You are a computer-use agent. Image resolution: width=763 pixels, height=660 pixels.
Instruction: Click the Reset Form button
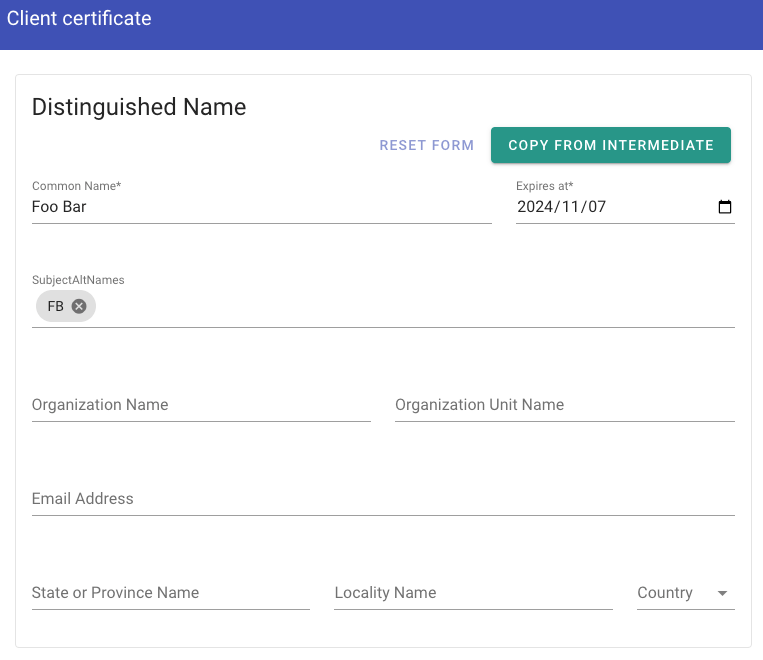(427, 145)
